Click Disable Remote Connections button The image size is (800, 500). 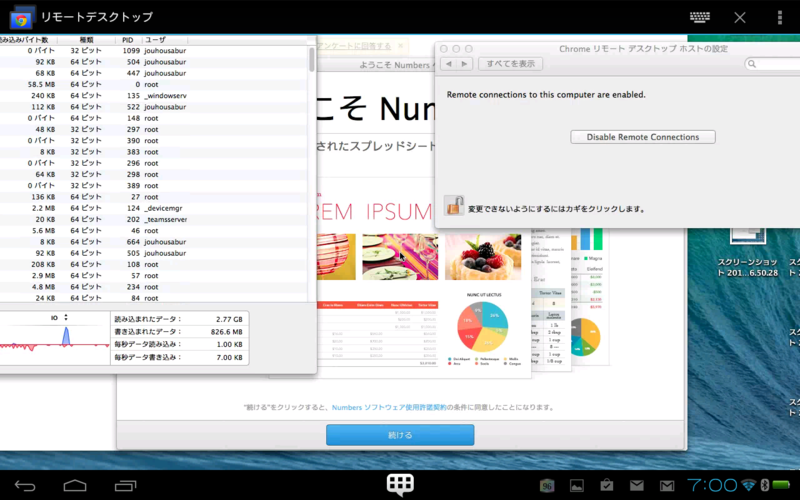click(643, 137)
